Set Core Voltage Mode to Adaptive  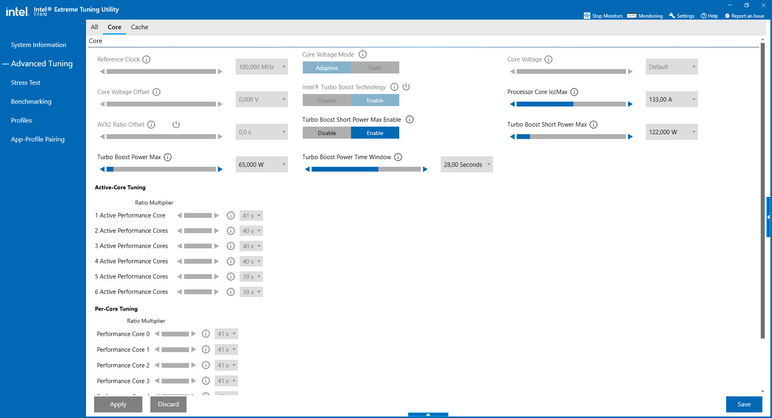coord(327,67)
